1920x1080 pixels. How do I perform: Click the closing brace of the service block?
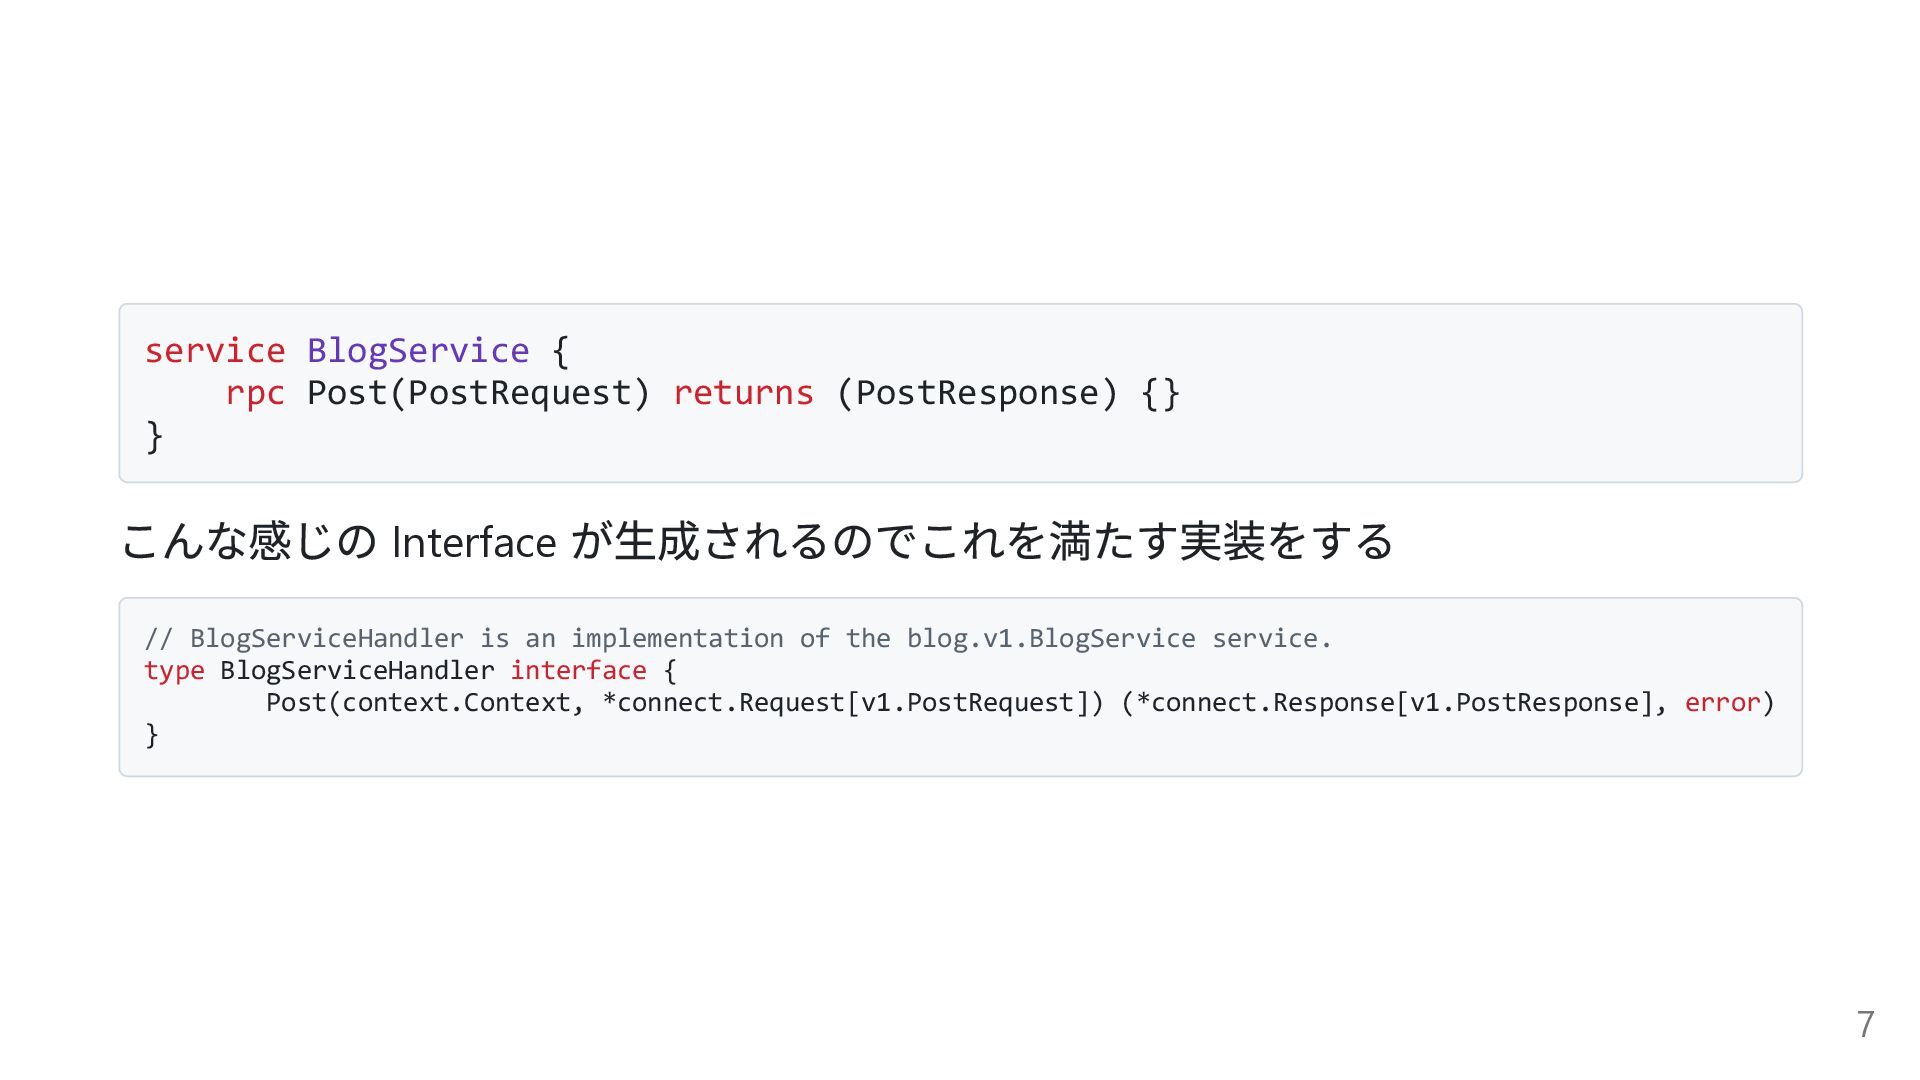pyautogui.click(x=154, y=436)
